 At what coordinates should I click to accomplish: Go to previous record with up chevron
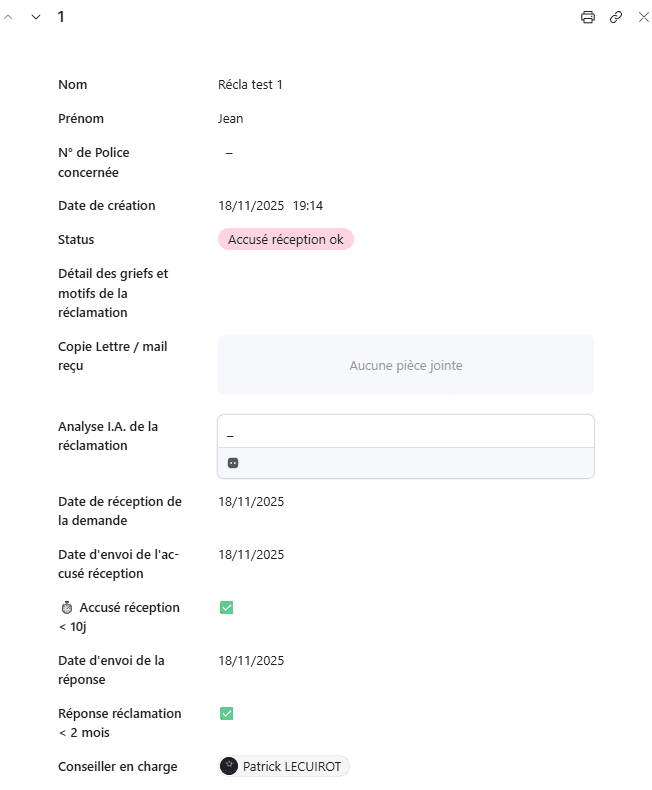pyautogui.click(x=9, y=17)
